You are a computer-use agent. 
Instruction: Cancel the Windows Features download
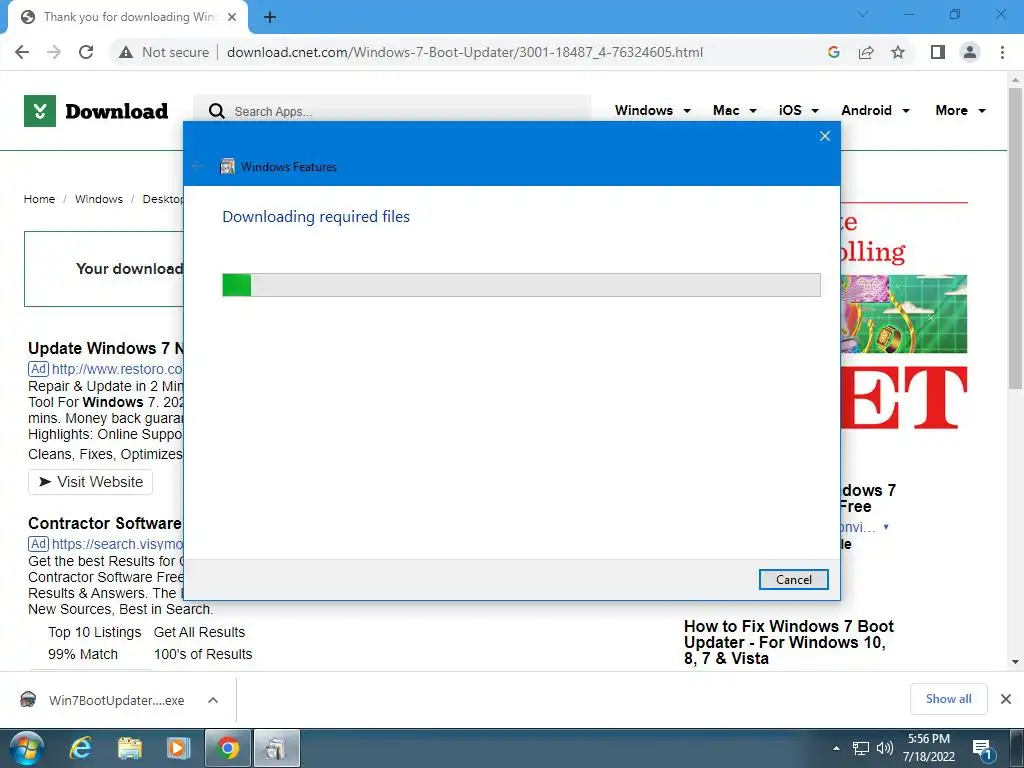[793, 579]
